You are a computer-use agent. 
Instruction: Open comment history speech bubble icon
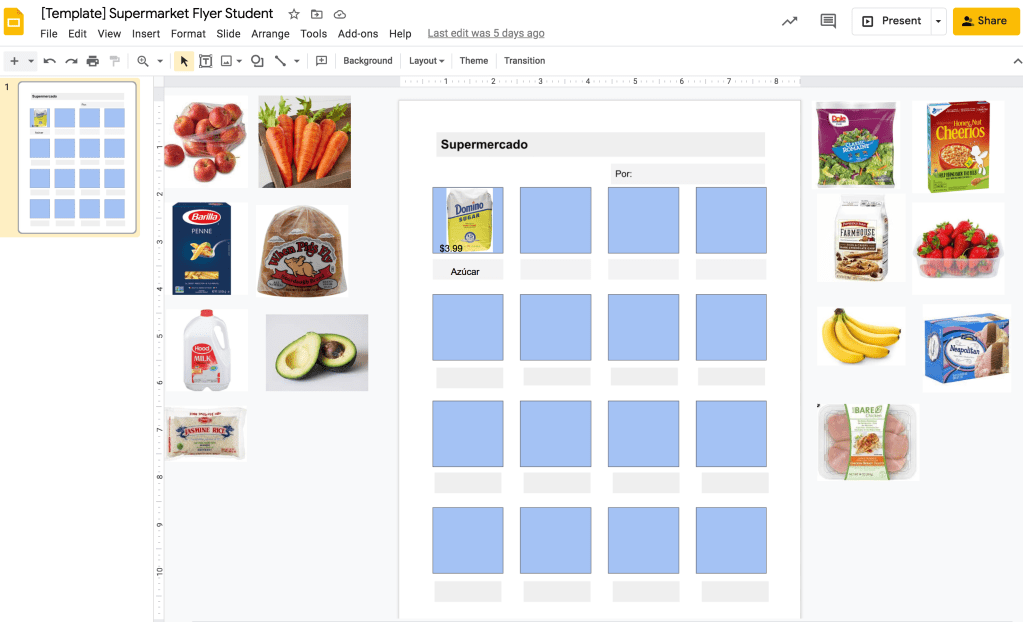[x=827, y=21]
